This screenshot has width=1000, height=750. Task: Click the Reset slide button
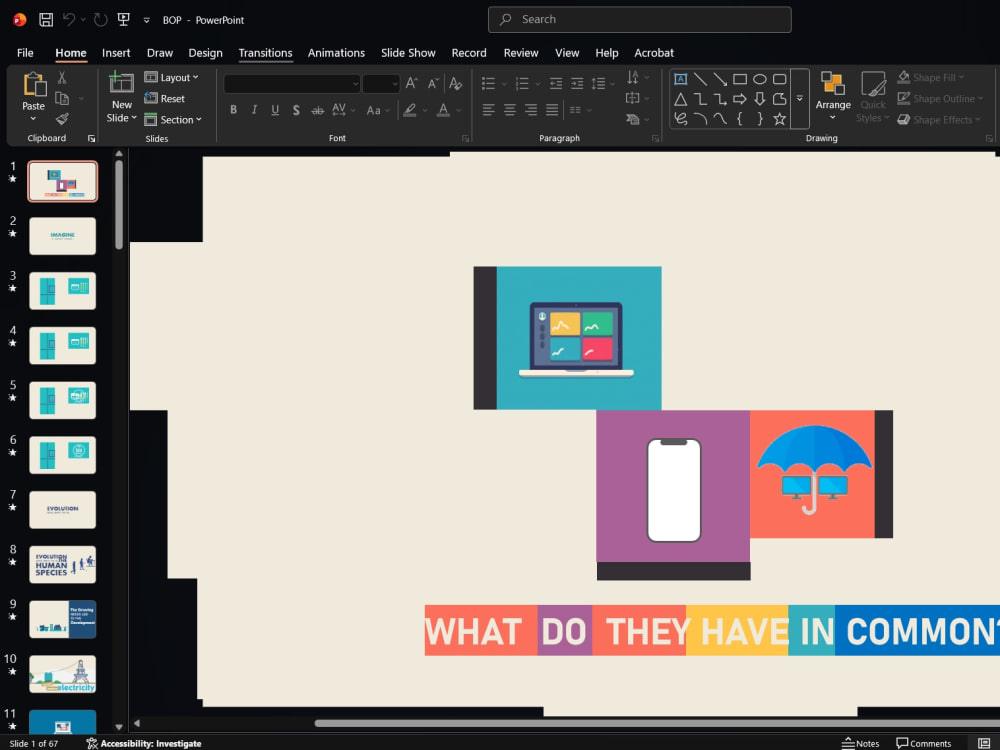165,98
